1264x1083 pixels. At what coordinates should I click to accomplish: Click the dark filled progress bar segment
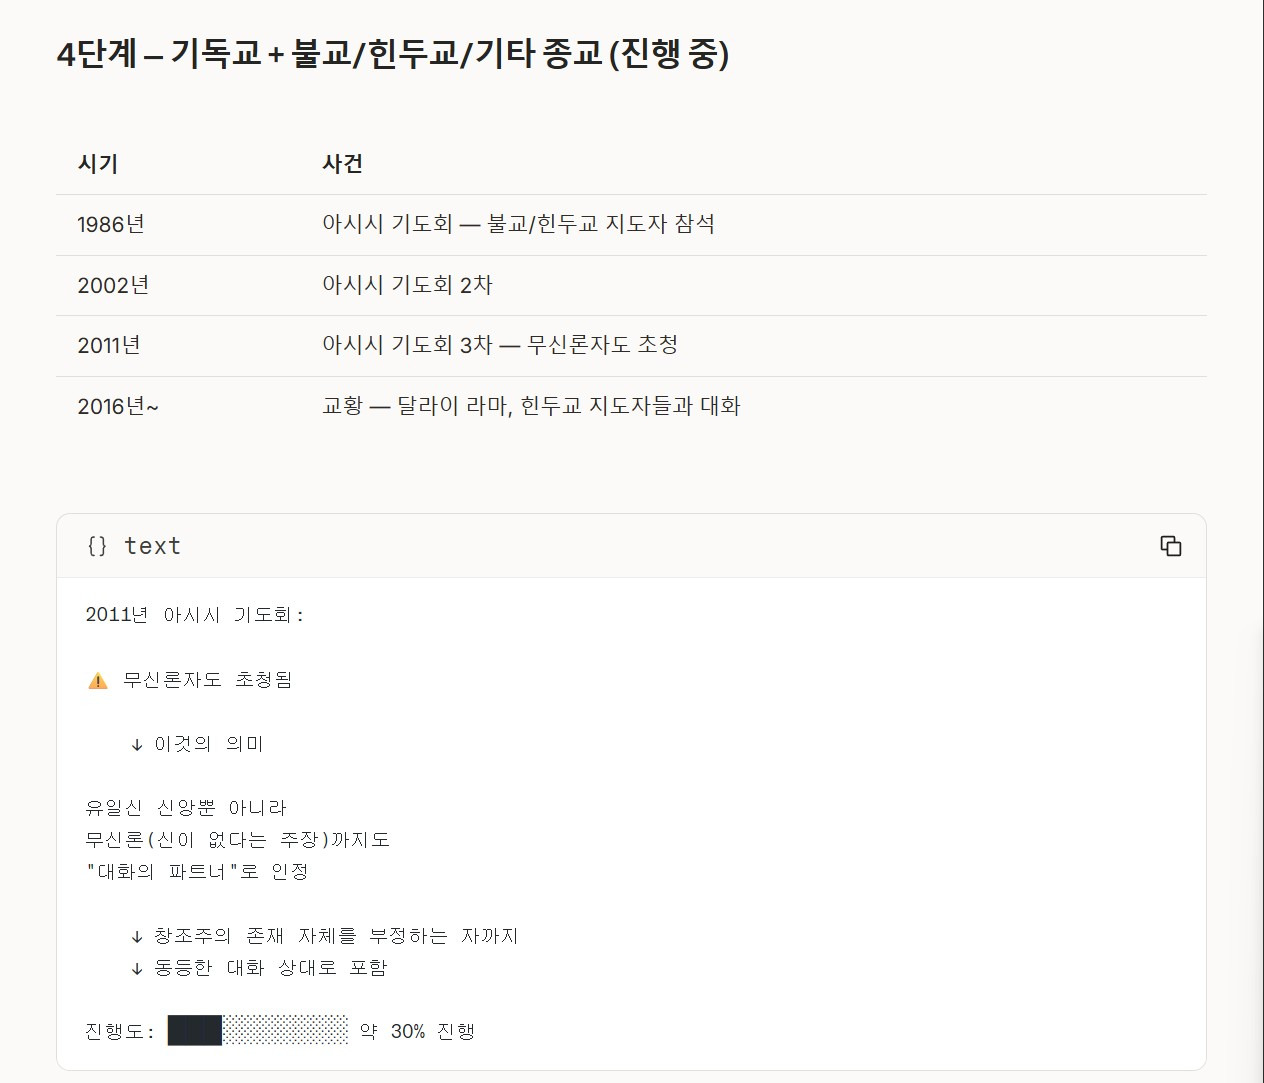coord(194,1031)
